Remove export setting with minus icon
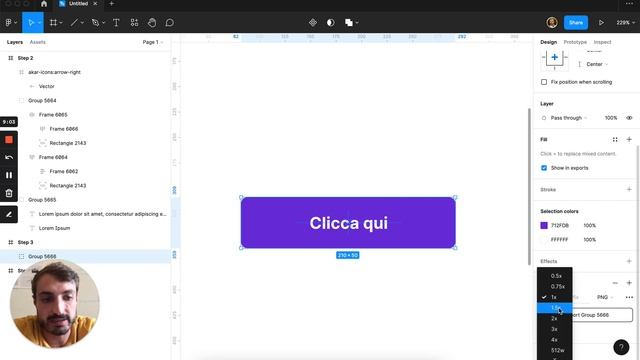Image resolution: width=640 pixels, height=360 pixels. tap(615, 283)
